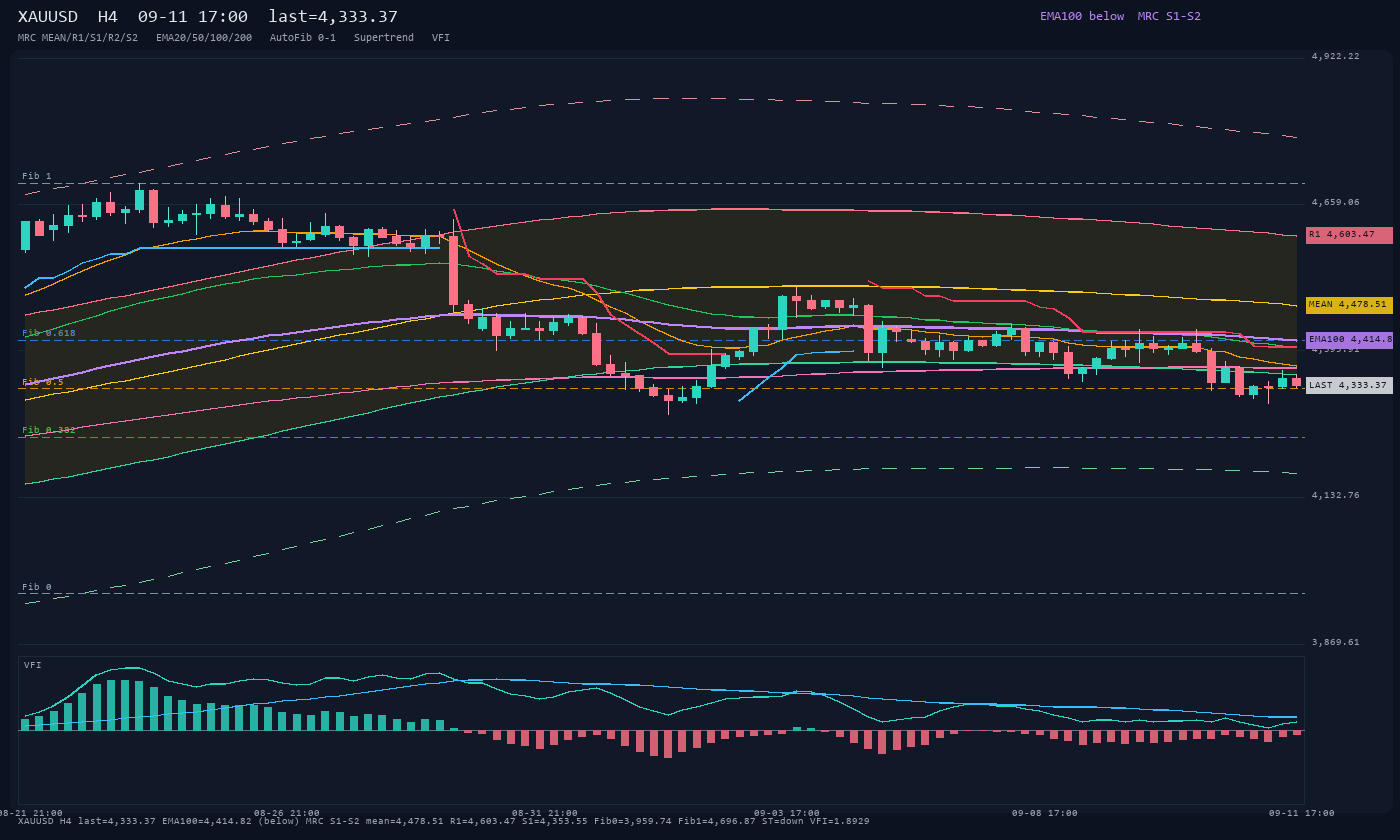Viewport: 1400px width, 840px height.
Task: Click the 4,659.06 price axis label
Action: tap(1336, 202)
